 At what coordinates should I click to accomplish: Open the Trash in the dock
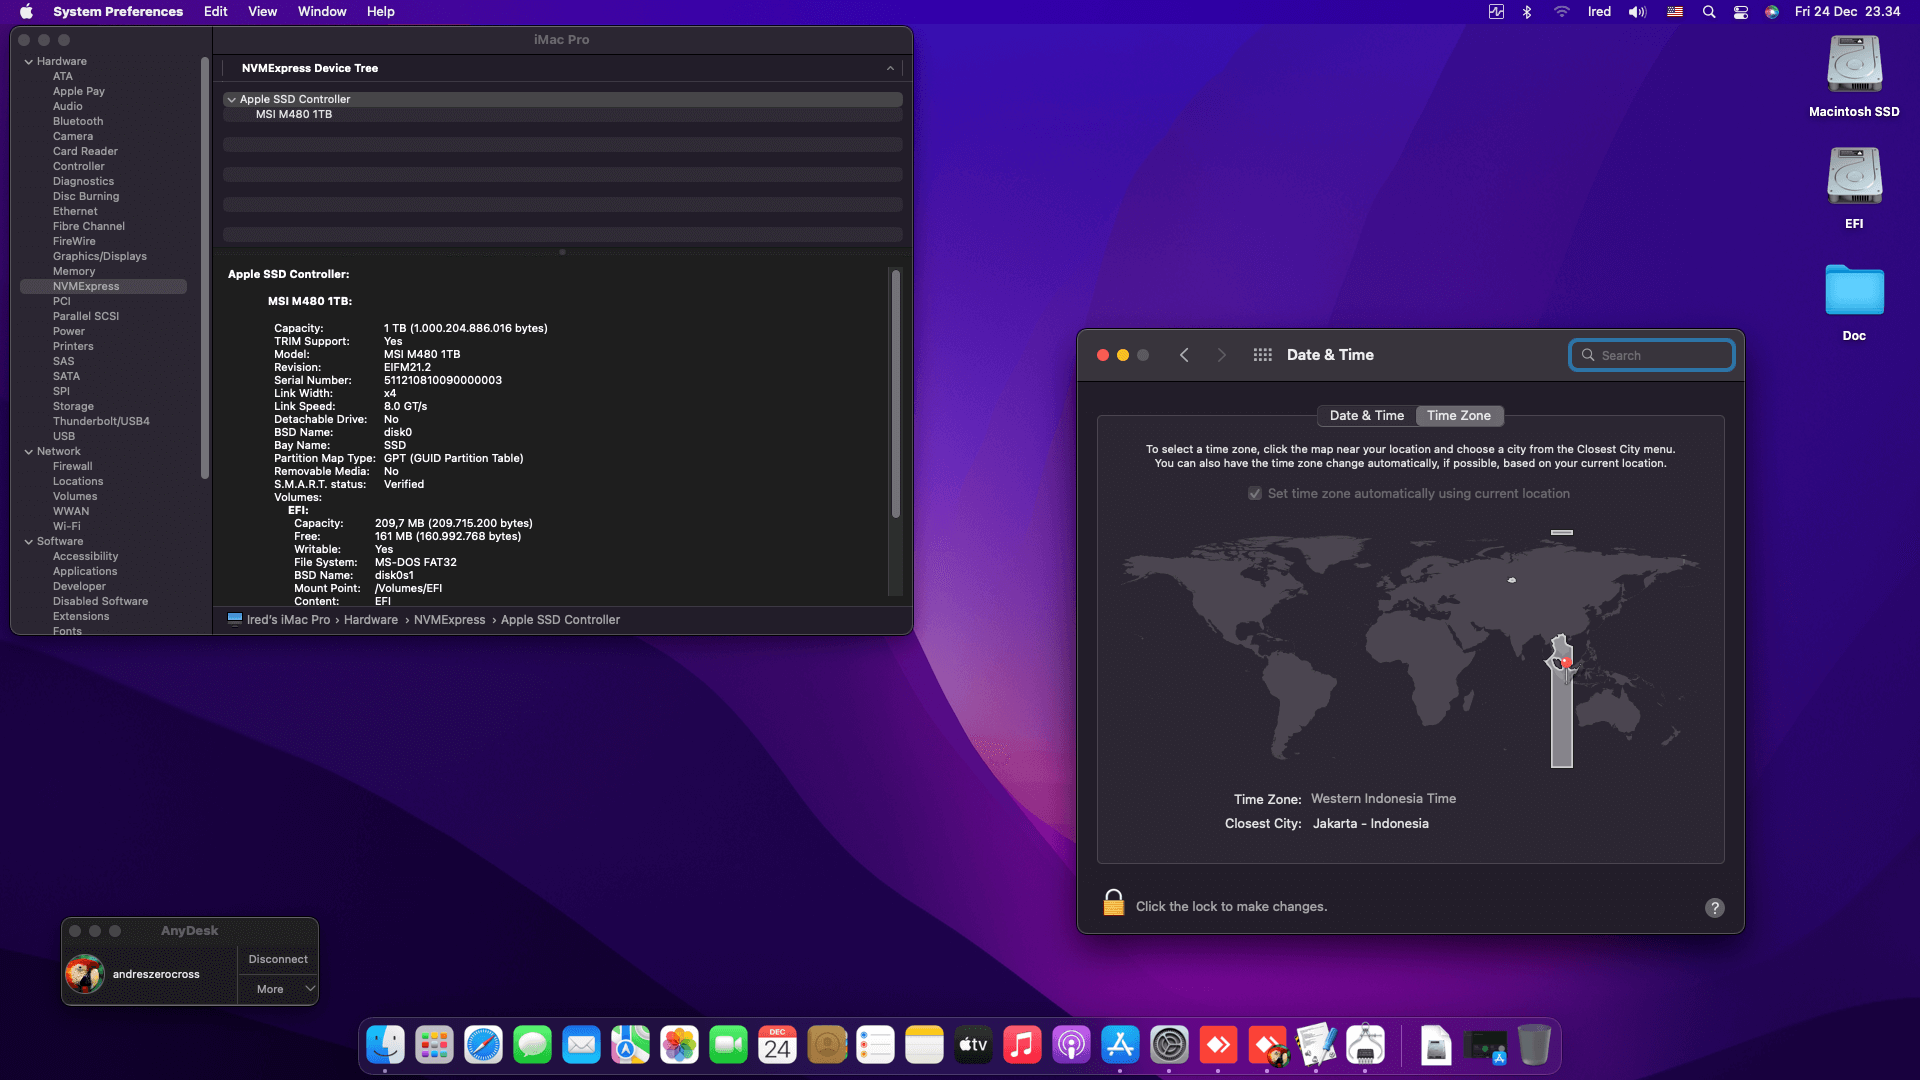click(1534, 1045)
